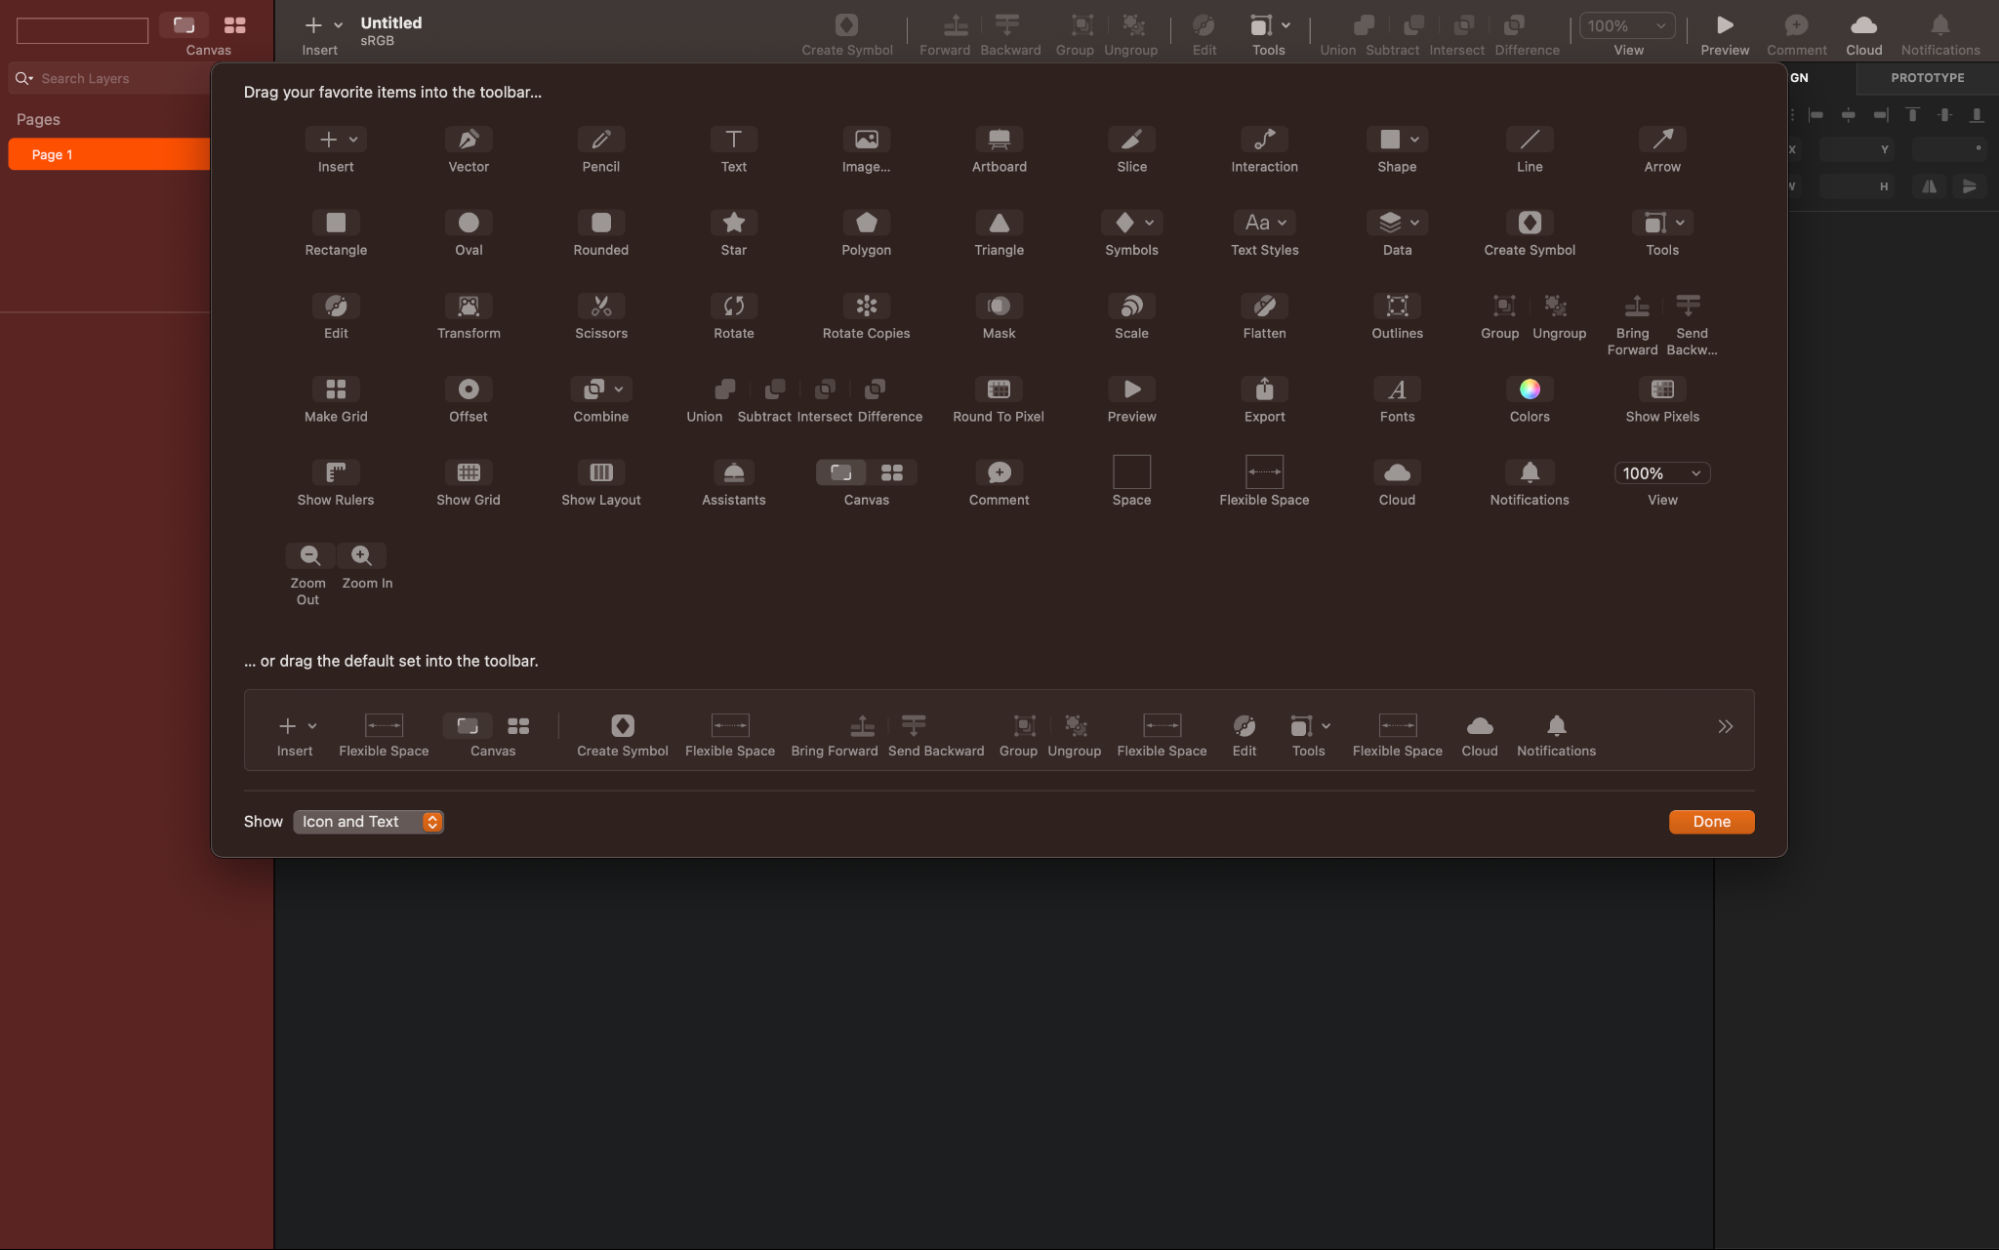Viewport: 1999px width, 1250px height.
Task: Select the Flatten icon
Action: (x=1264, y=305)
